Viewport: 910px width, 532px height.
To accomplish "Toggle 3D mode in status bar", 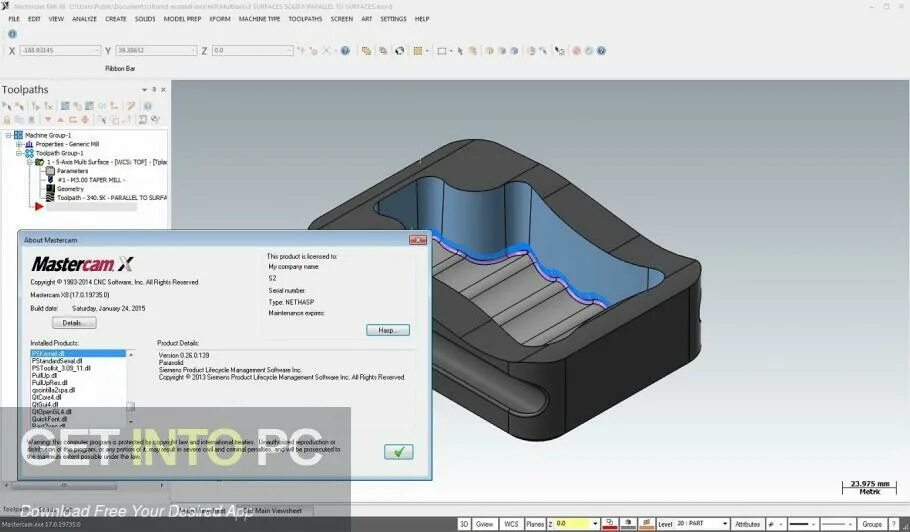I will [464, 524].
